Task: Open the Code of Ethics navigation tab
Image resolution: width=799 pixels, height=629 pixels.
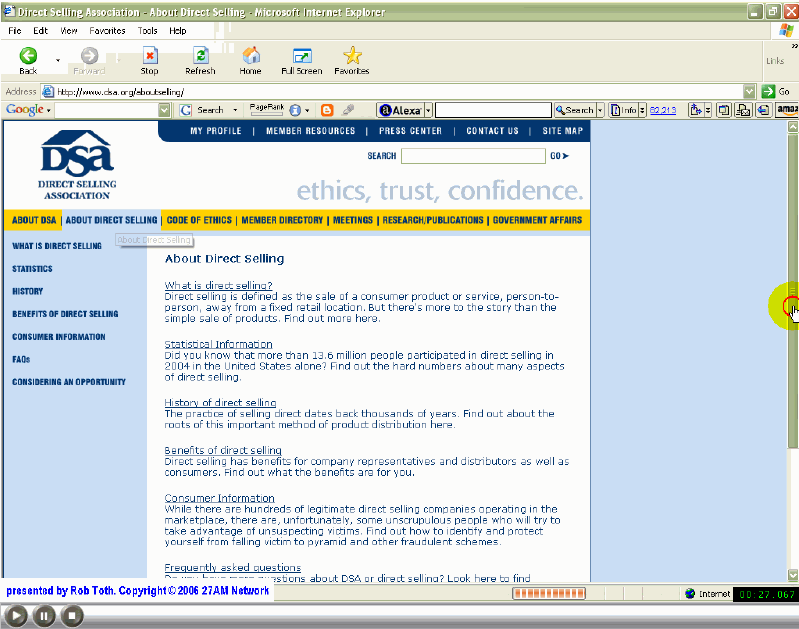Action: click(x=199, y=220)
